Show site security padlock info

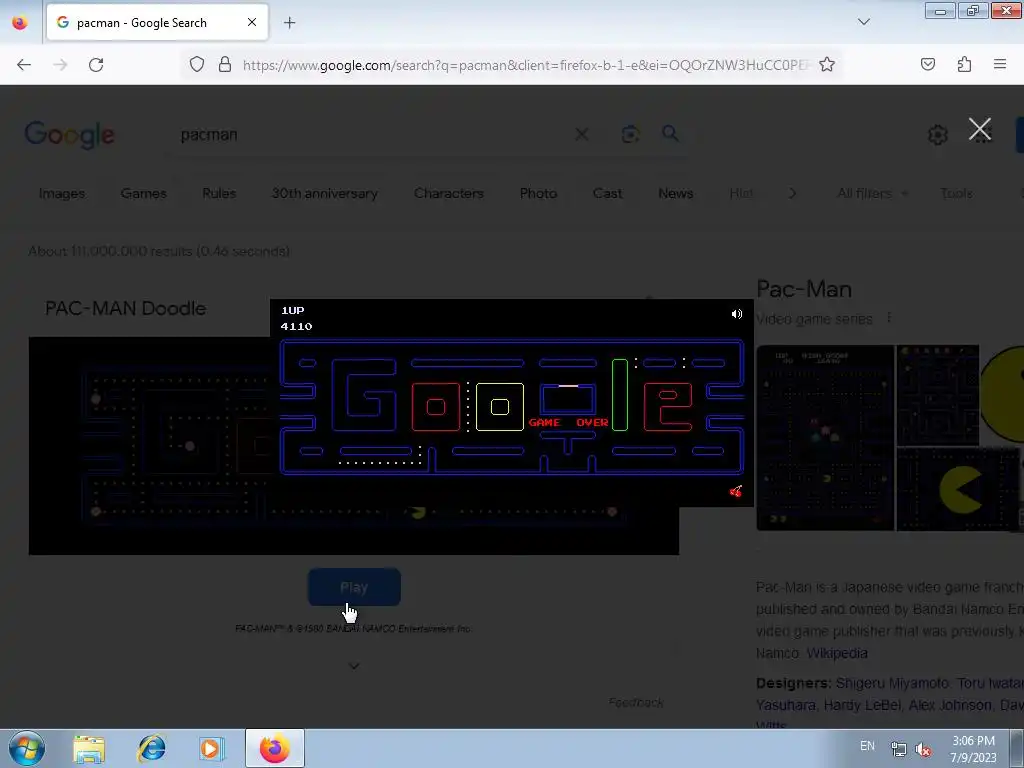point(225,64)
